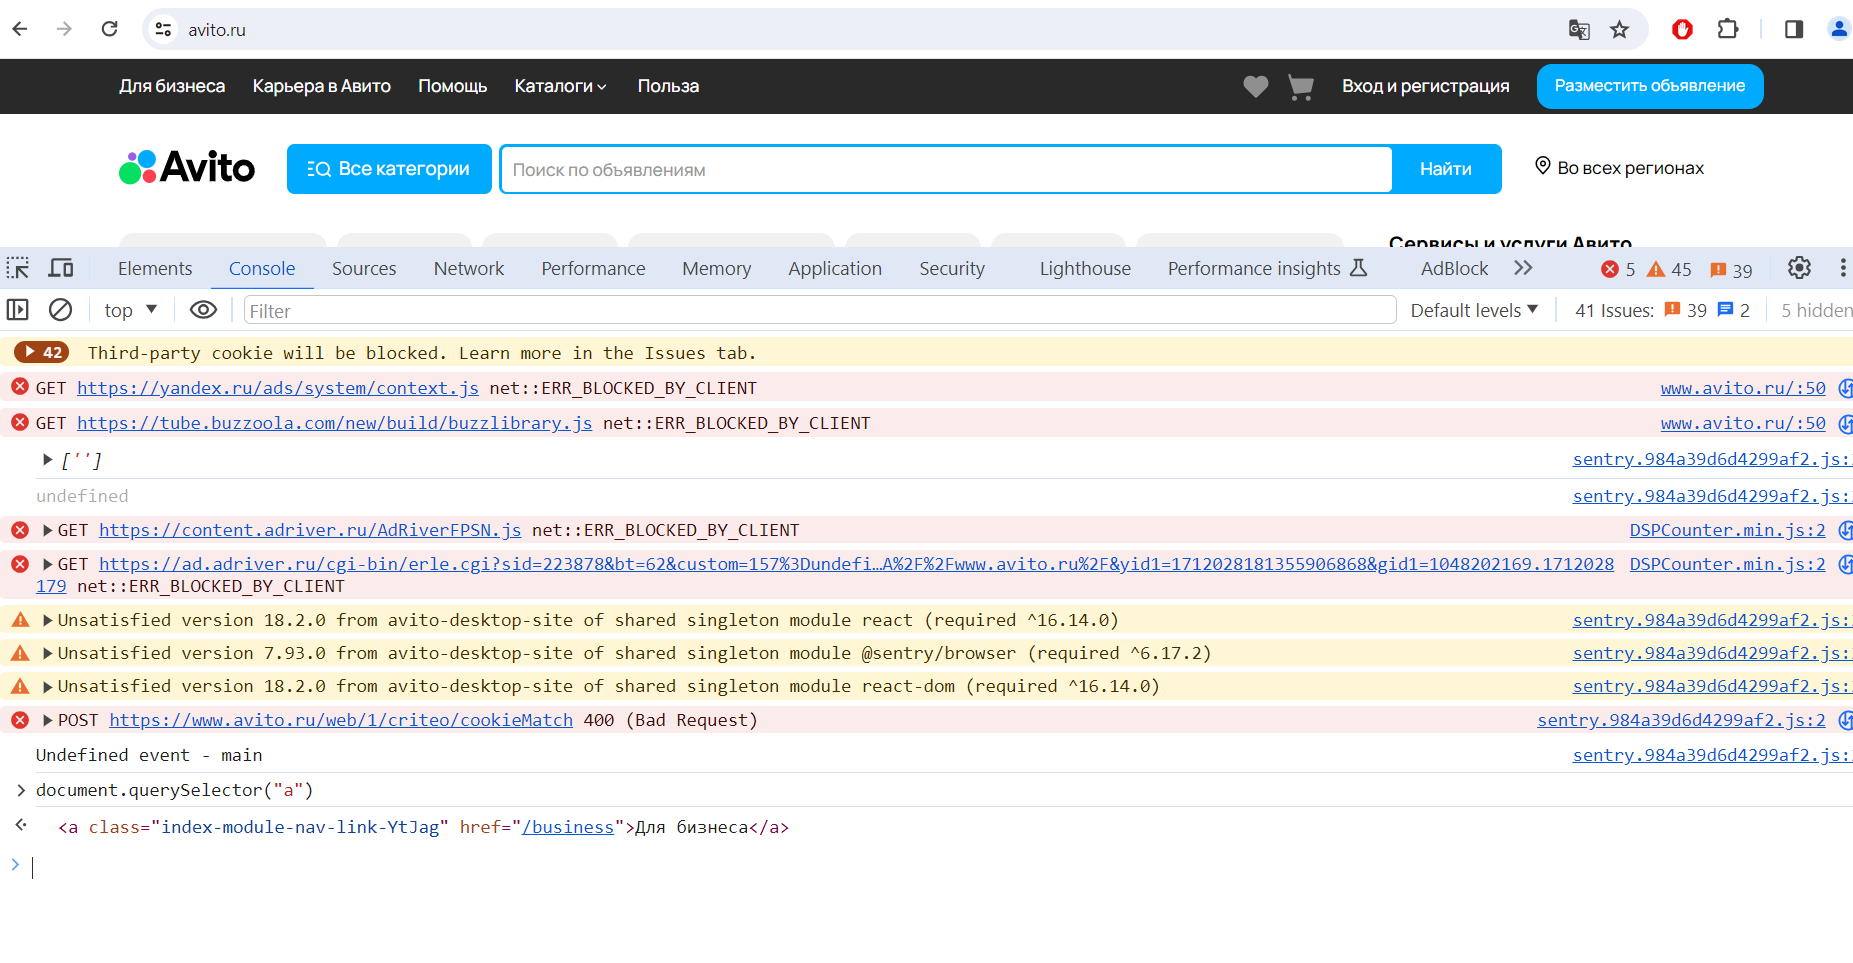Open the browser side panel
The width and height of the screenshot is (1853, 963).
pos(1794,29)
